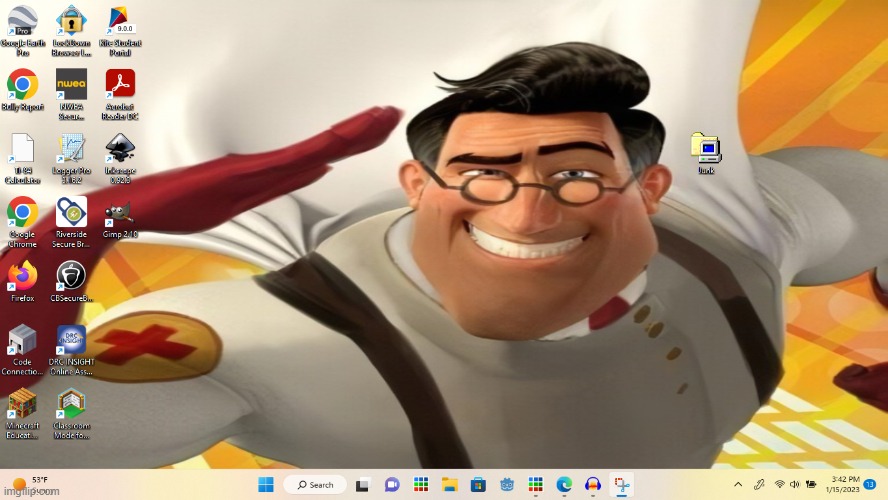Screen dimensions: 888x500
Task: Open clock and calendar at 3:42 PM
Action: 842,485
